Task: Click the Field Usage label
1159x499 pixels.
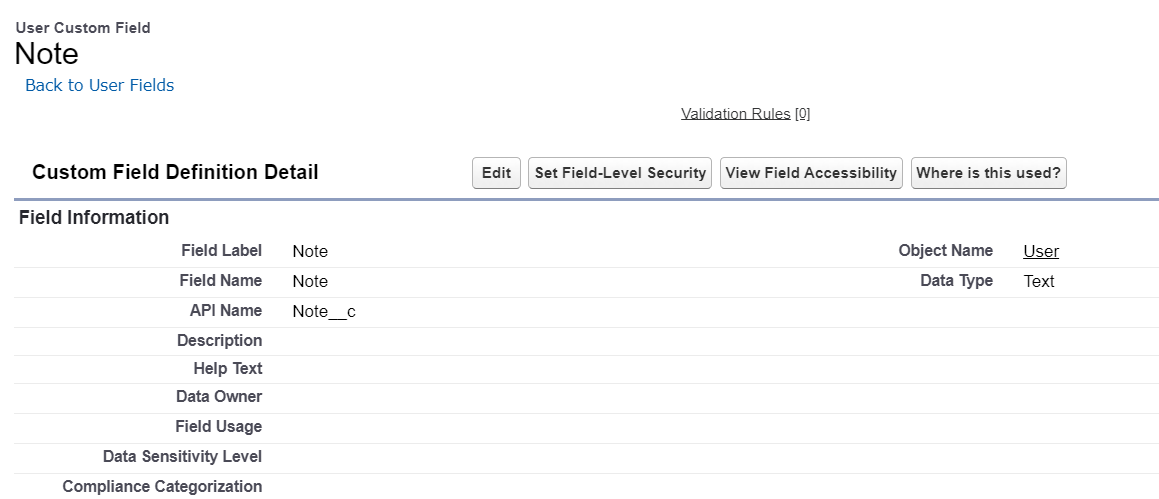Action: coord(218,427)
